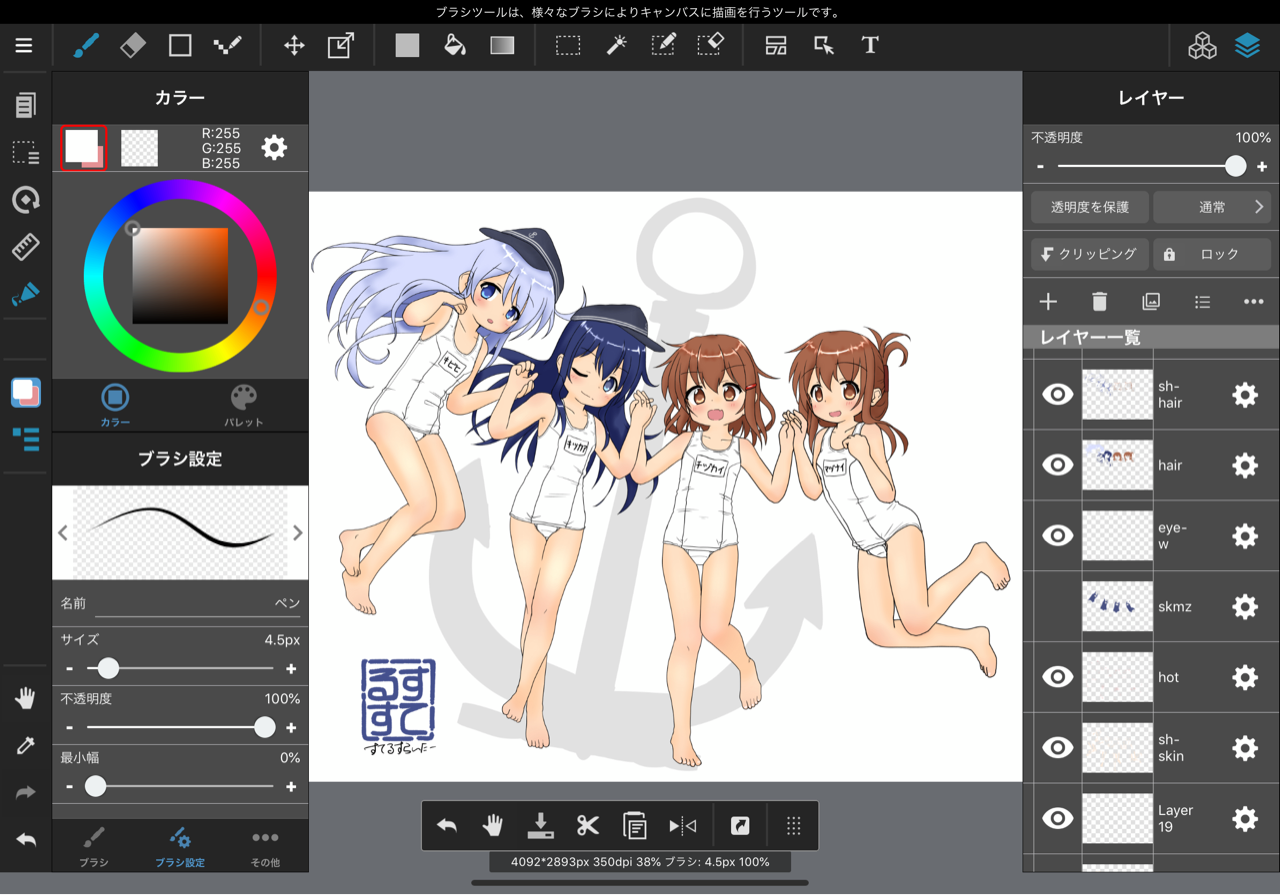Hide the sh-hair layer

pyautogui.click(x=1057, y=395)
